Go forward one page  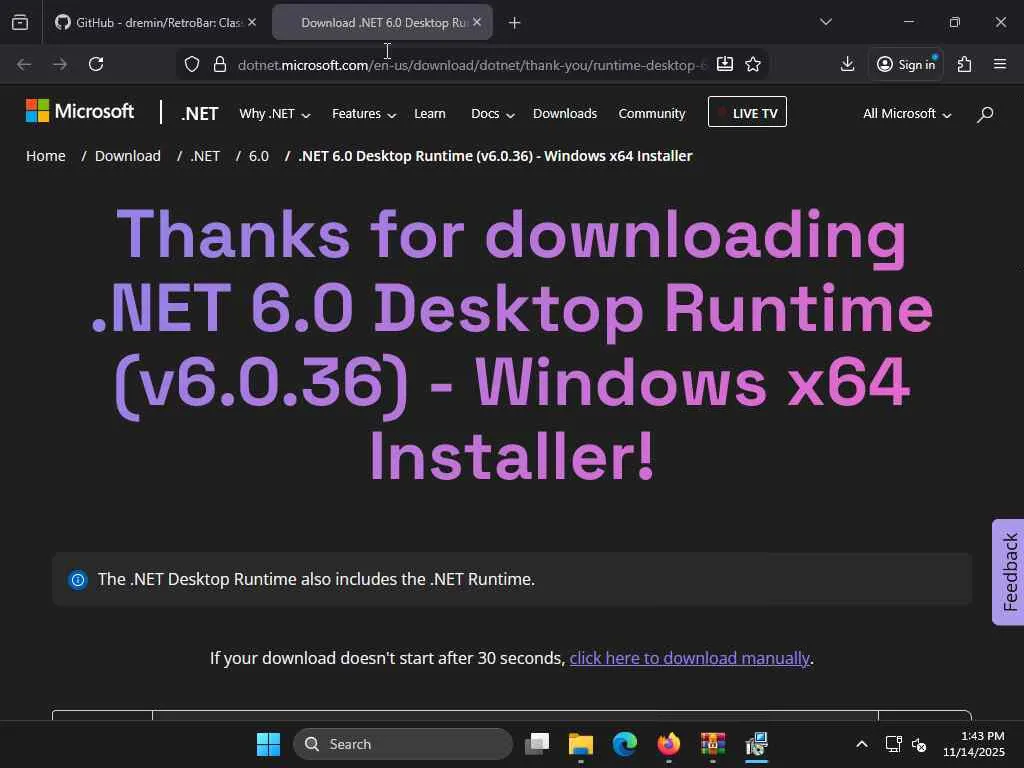click(x=60, y=64)
